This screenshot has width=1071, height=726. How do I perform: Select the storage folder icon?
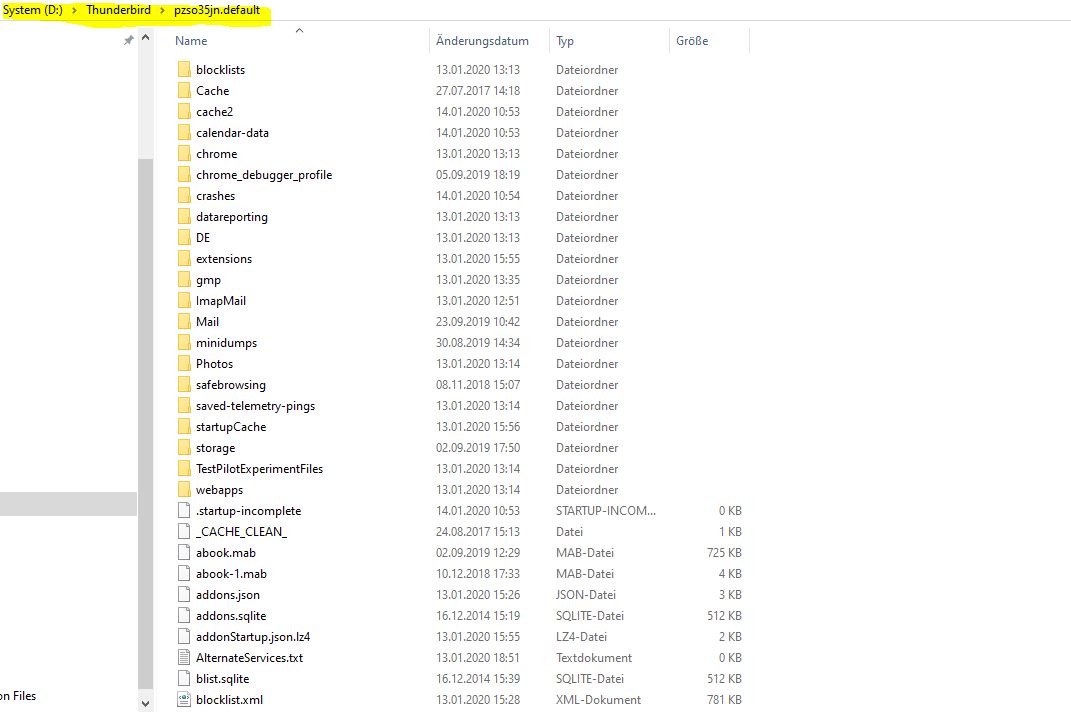pyautogui.click(x=184, y=447)
